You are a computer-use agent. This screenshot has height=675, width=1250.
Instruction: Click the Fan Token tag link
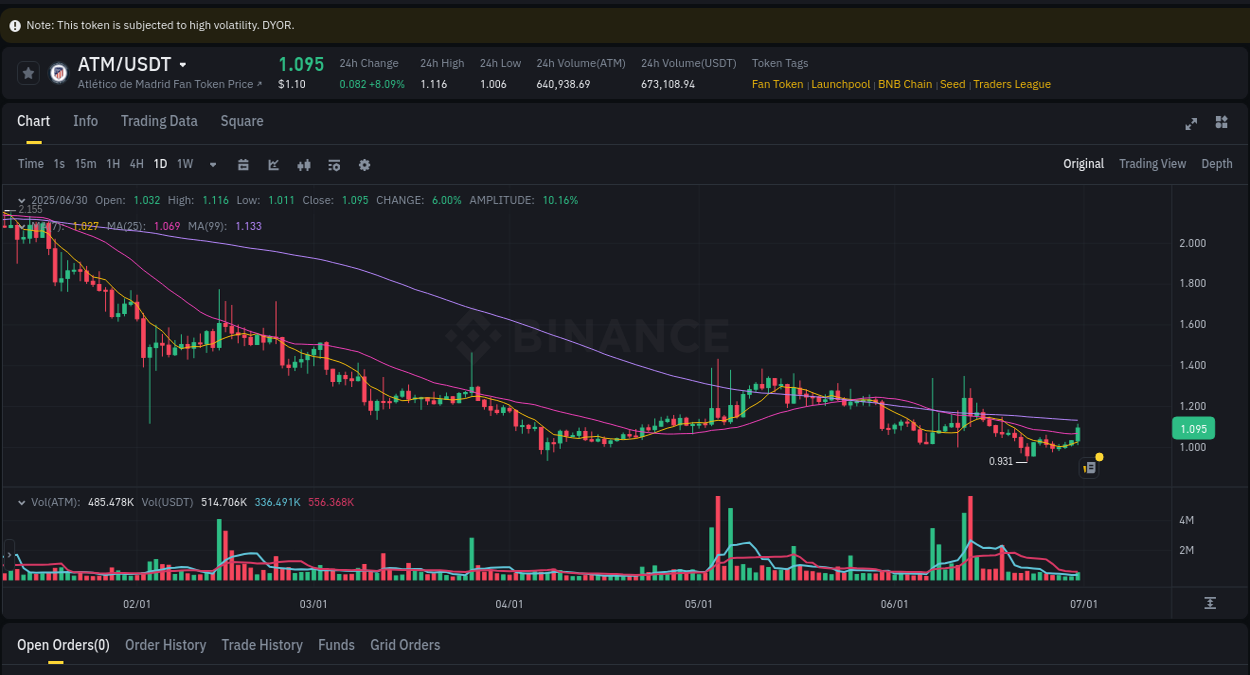(x=777, y=84)
